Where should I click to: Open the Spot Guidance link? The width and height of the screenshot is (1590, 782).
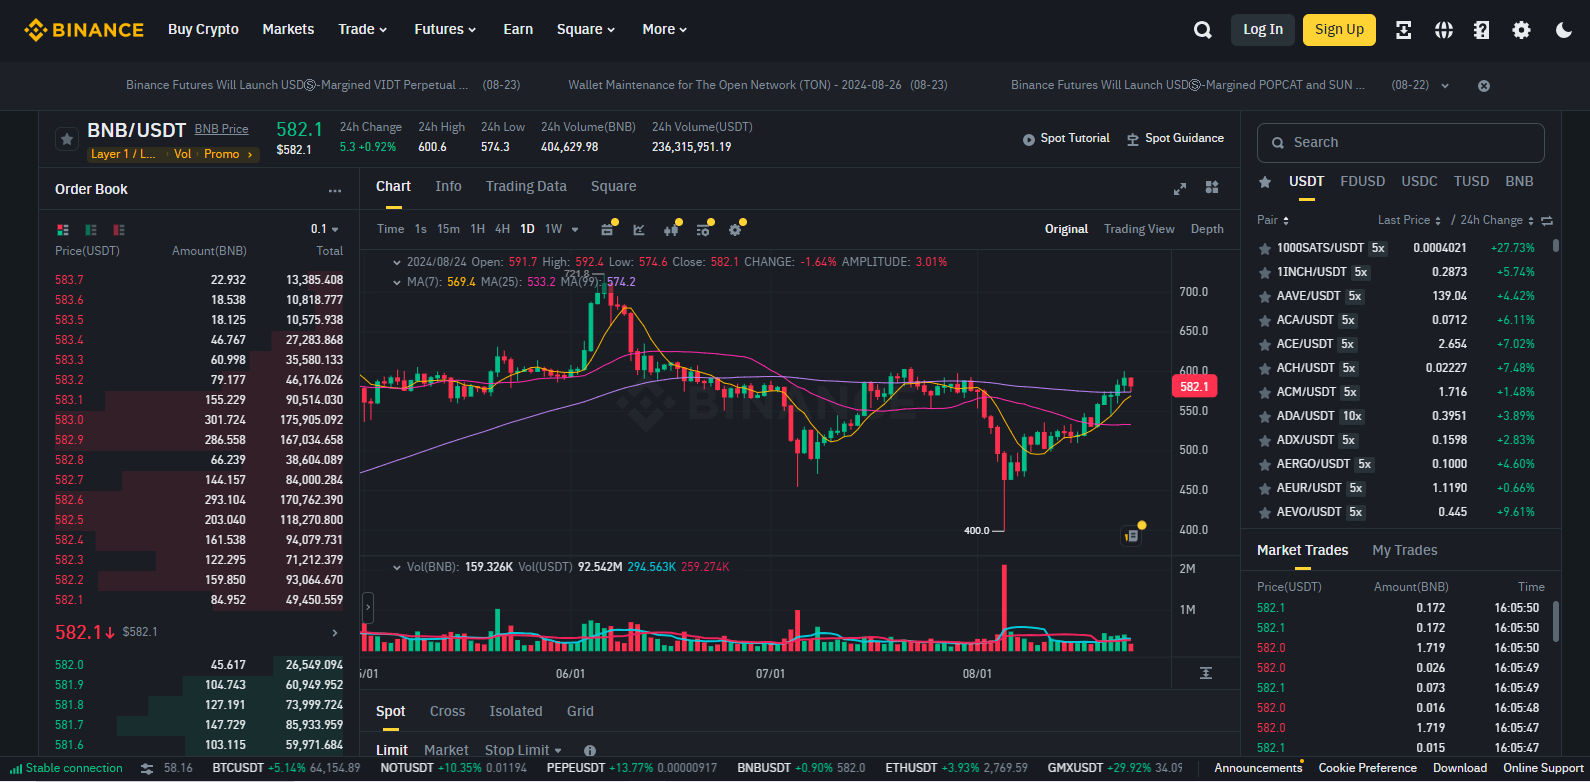tap(1175, 138)
